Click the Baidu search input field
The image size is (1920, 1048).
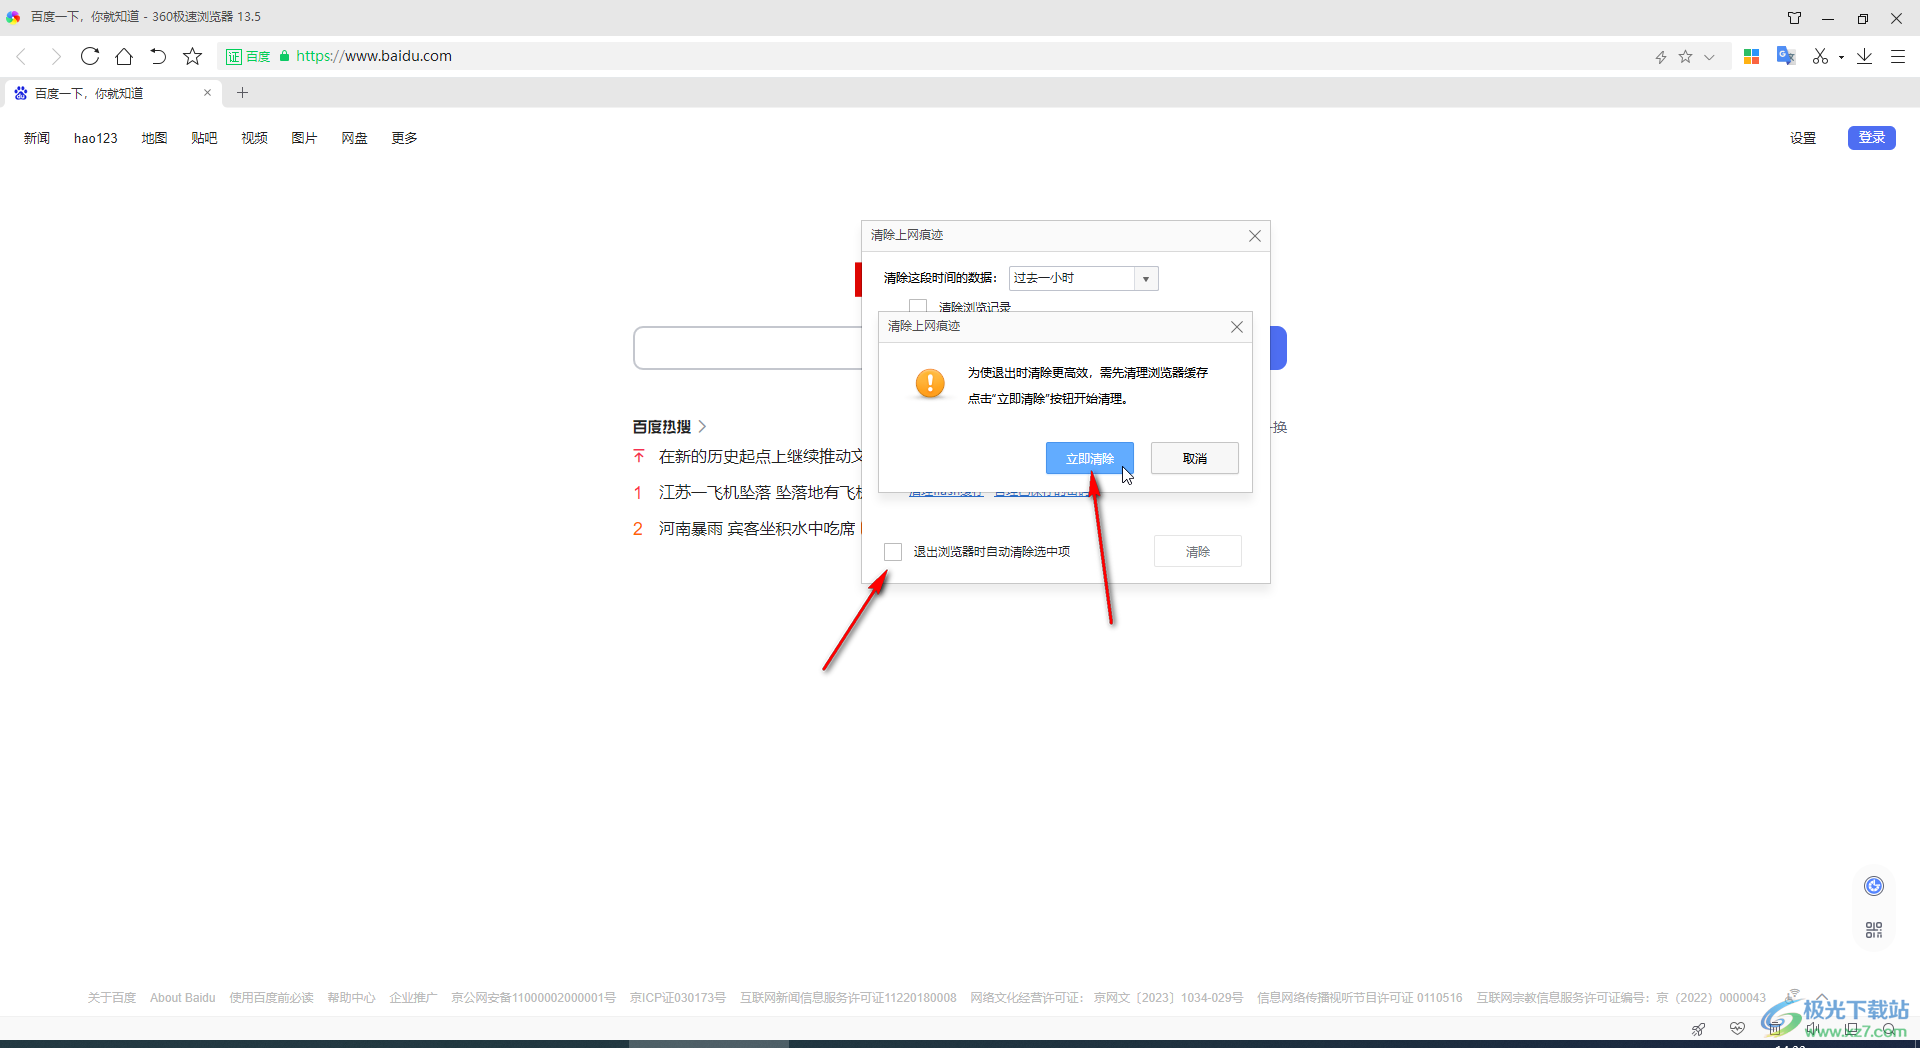tap(748, 348)
